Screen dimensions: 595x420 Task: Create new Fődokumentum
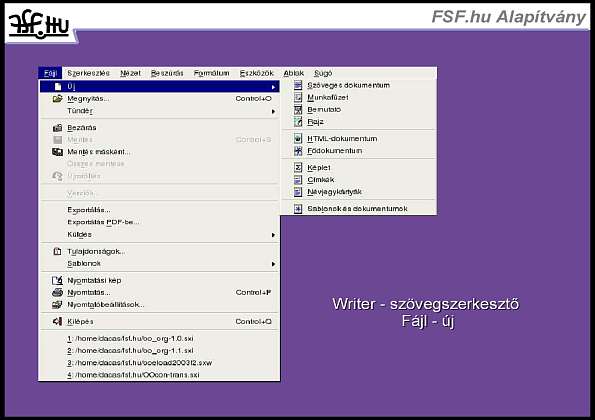coord(359,151)
